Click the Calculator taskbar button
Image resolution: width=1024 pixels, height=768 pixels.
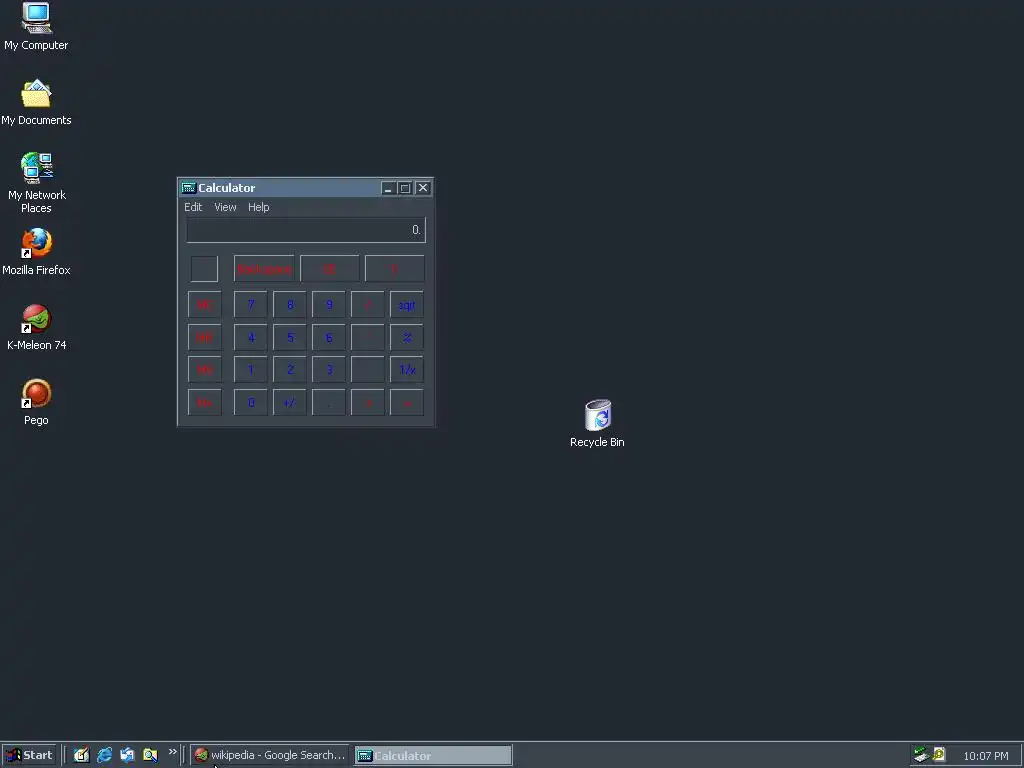pyautogui.click(x=434, y=756)
